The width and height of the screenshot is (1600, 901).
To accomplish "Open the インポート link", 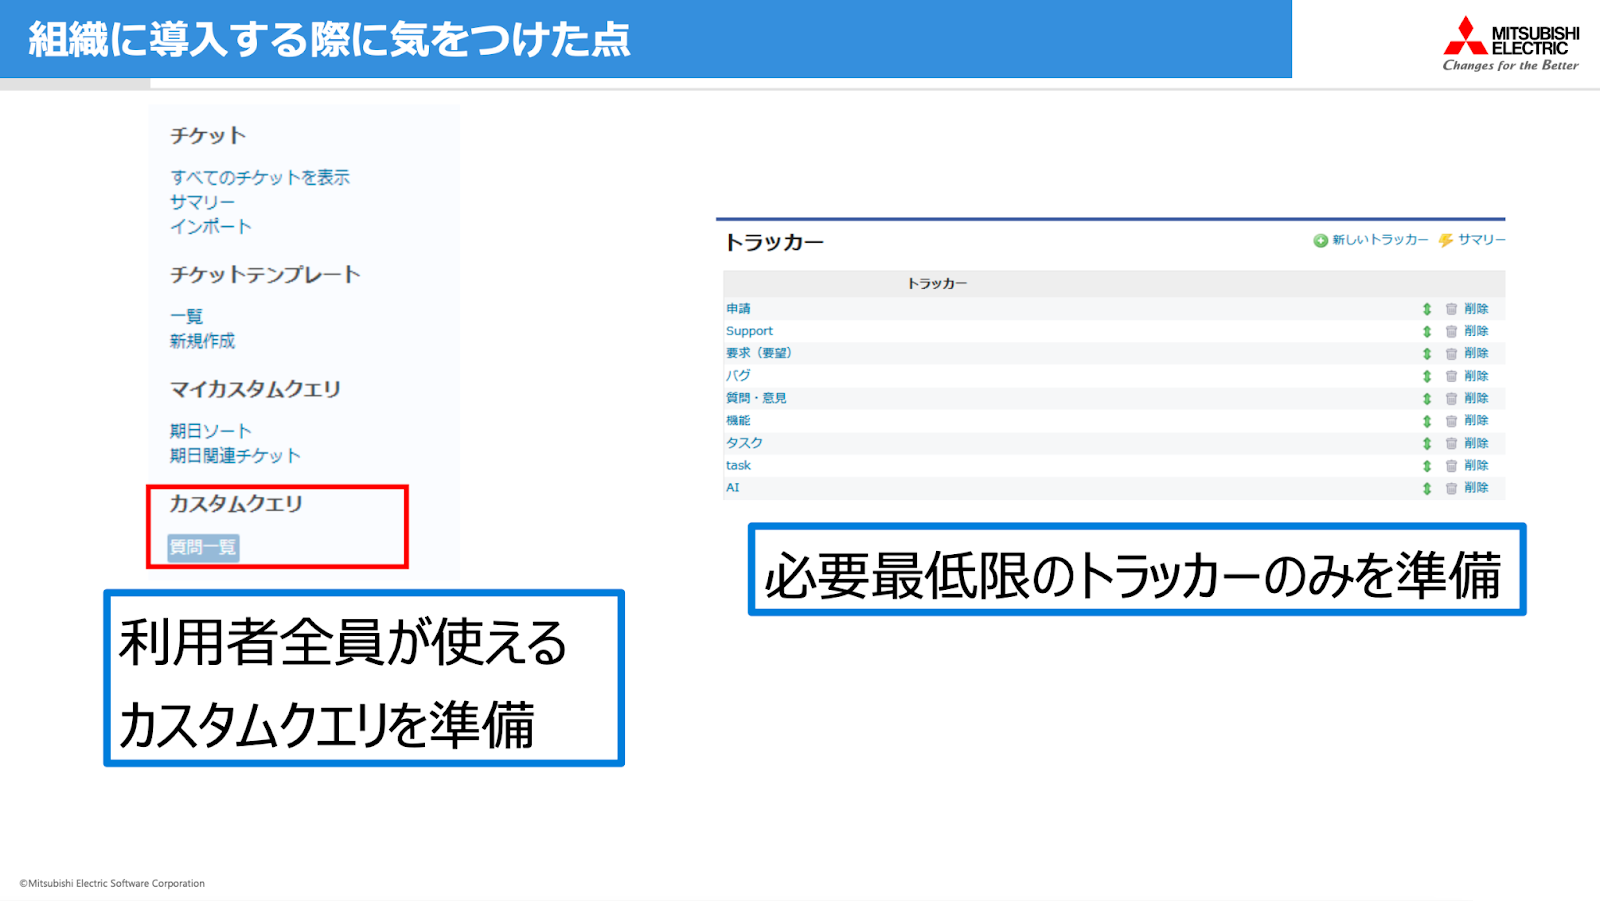I will click(x=210, y=227).
